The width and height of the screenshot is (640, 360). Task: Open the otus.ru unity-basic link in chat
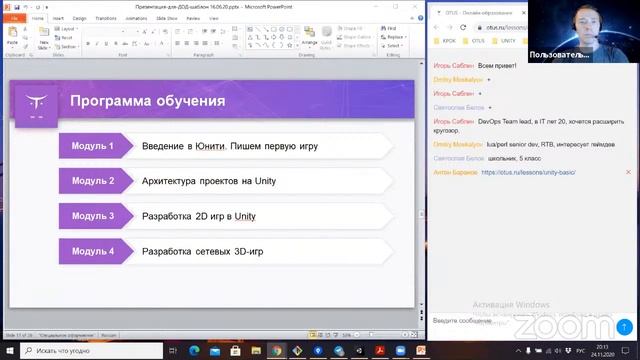[x=528, y=172]
